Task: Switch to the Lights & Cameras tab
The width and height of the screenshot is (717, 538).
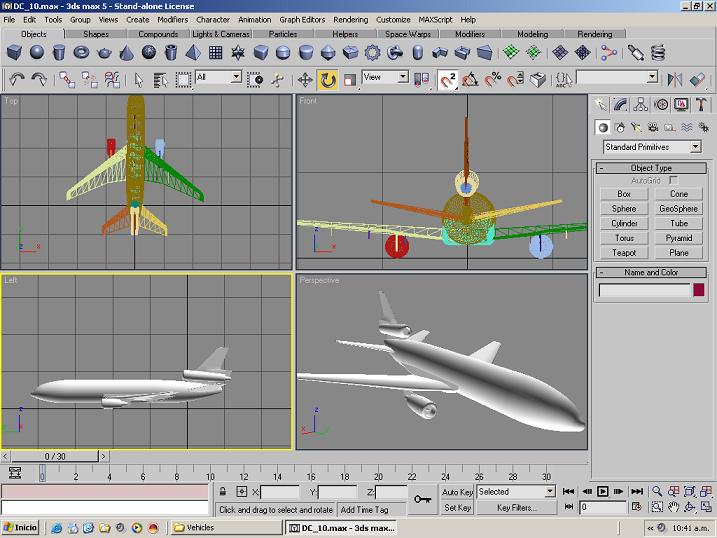Action: coord(220,34)
